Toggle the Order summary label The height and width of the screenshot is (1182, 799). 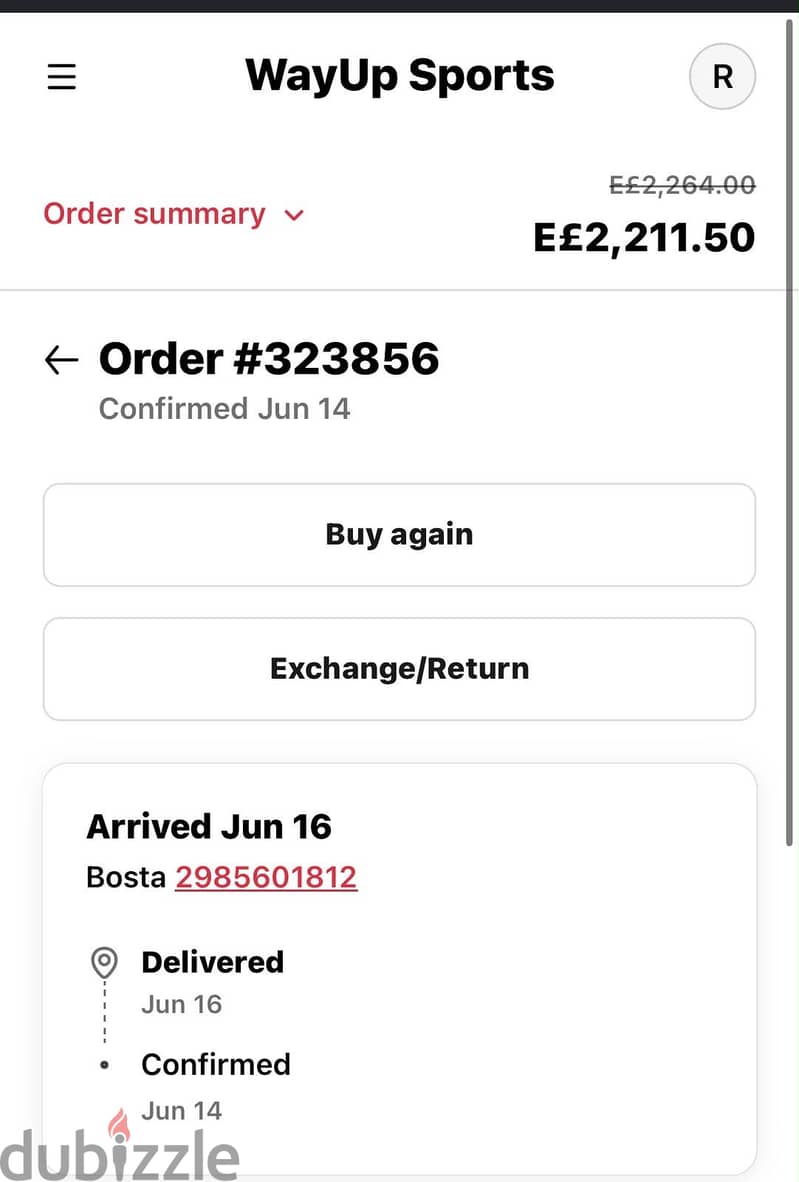[x=155, y=214]
